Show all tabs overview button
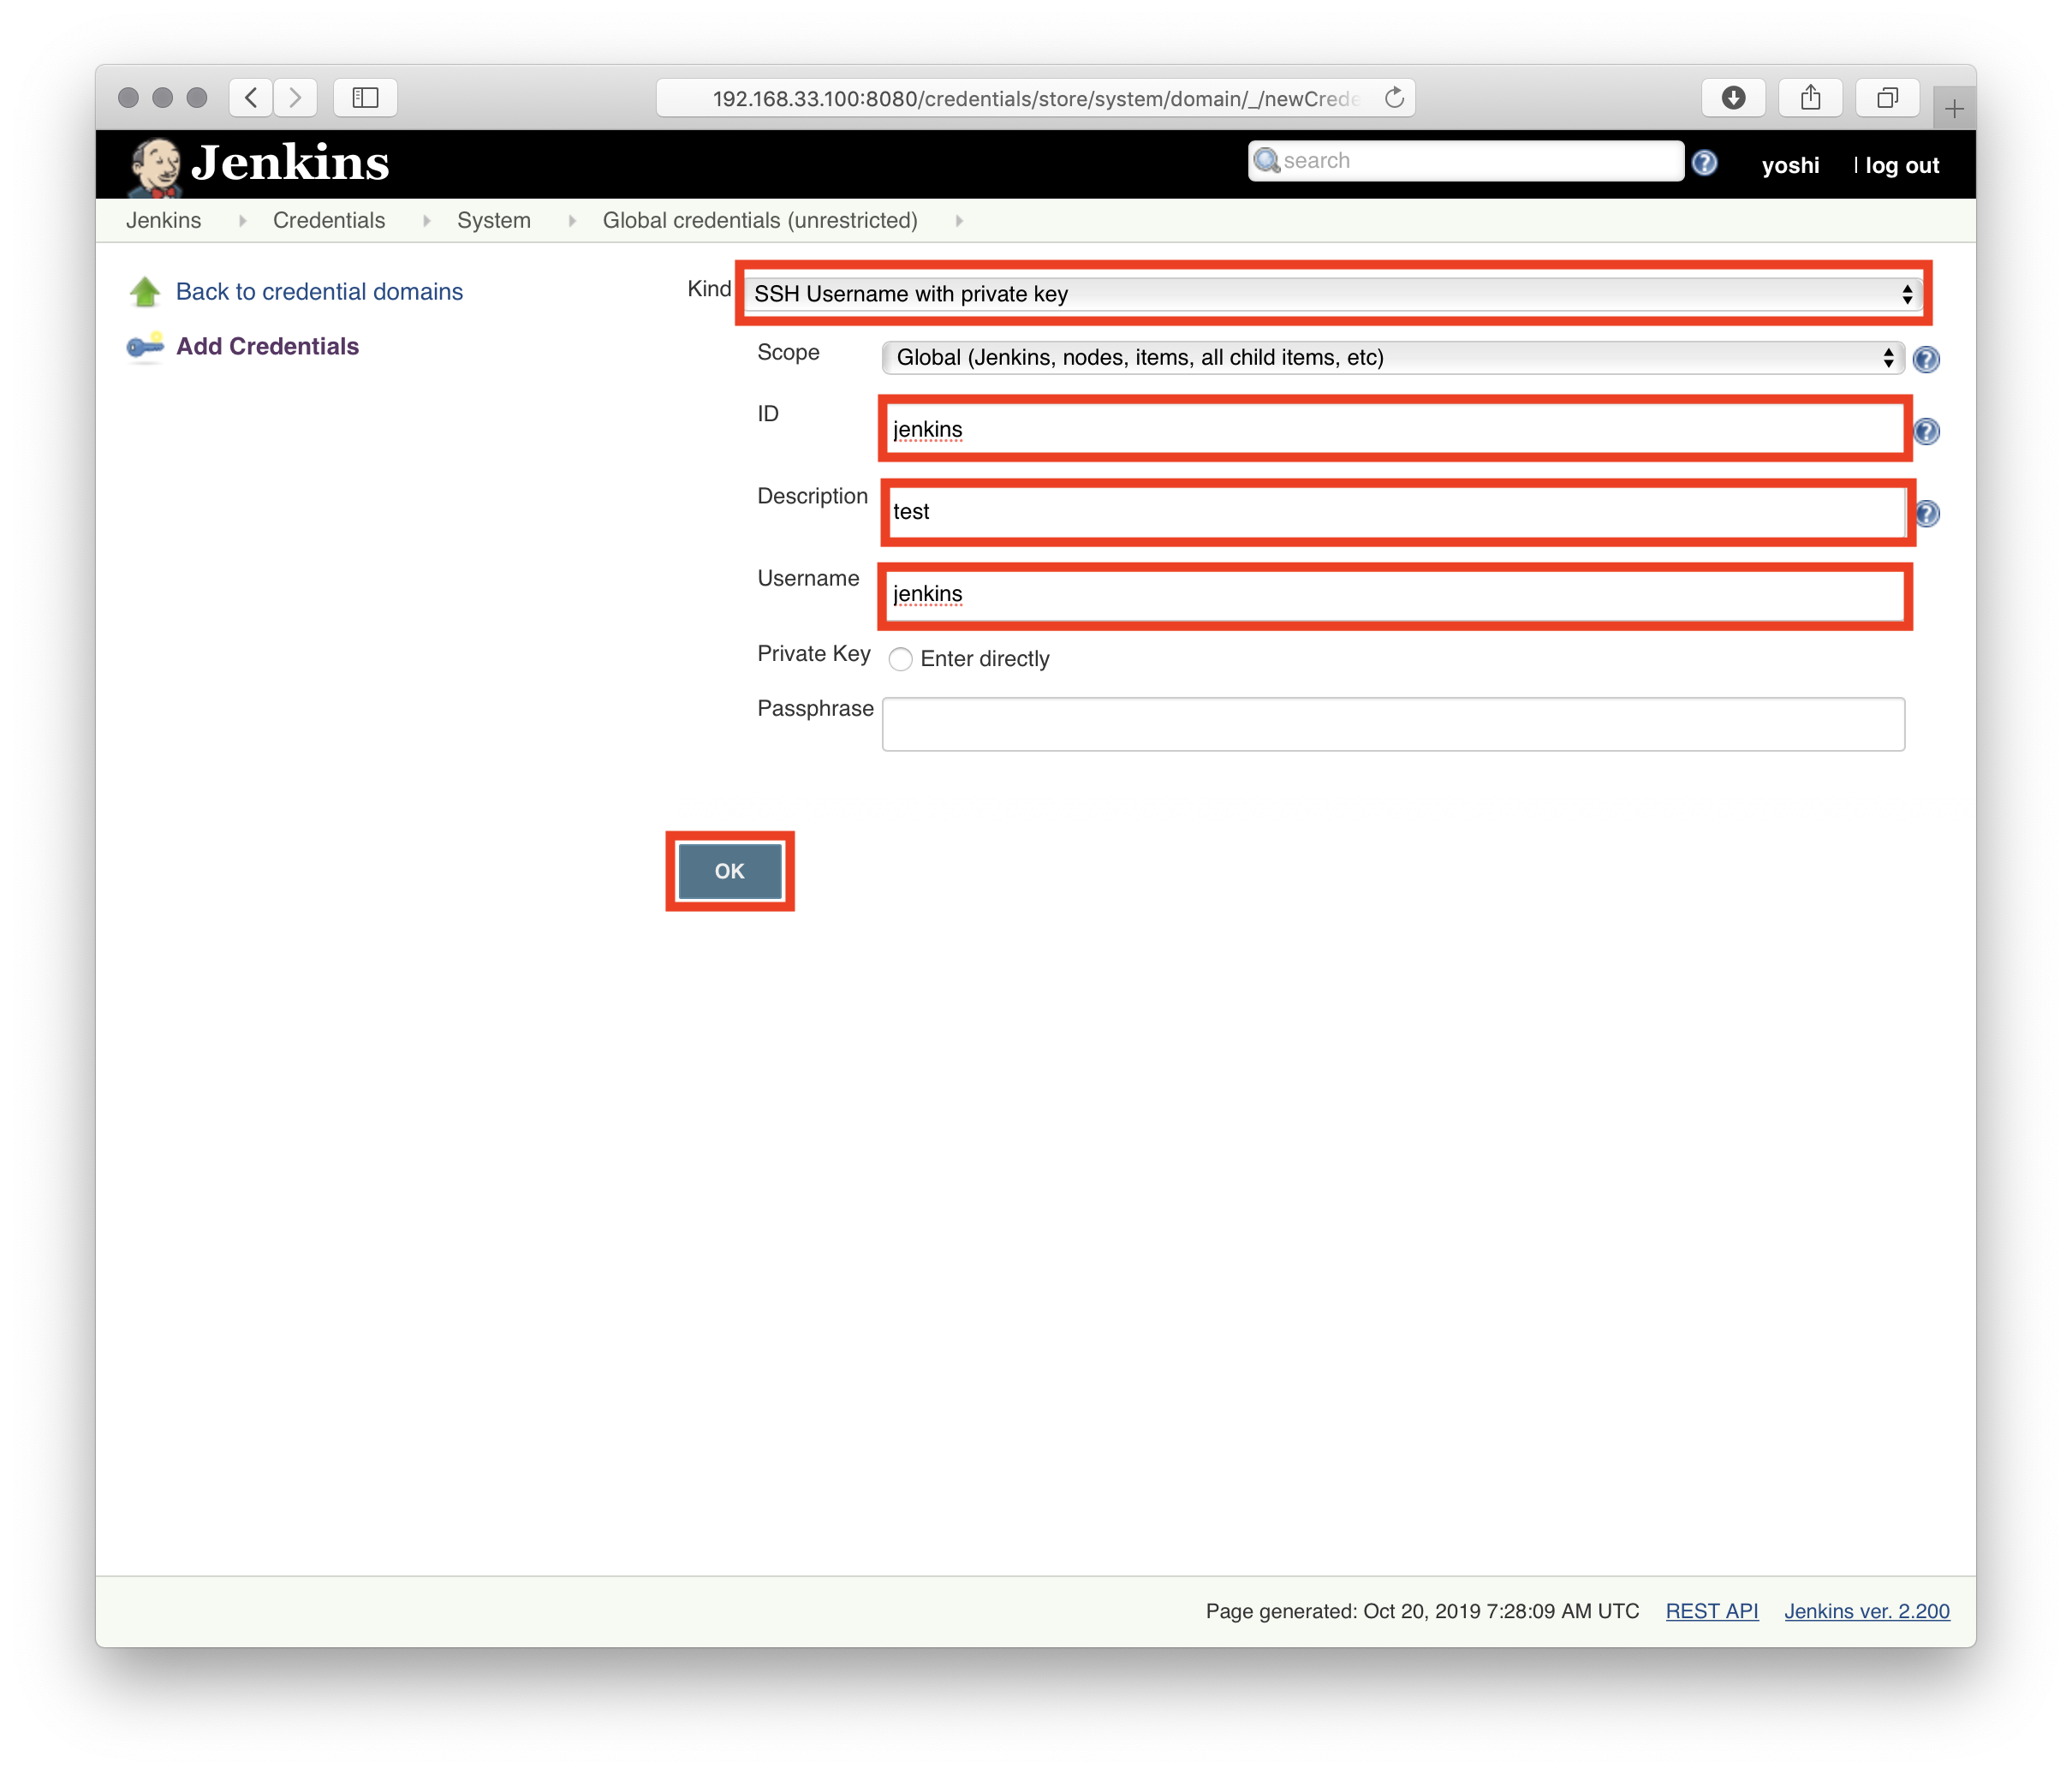The height and width of the screenshot is (1774, 2072). (x=1887, y=97)
